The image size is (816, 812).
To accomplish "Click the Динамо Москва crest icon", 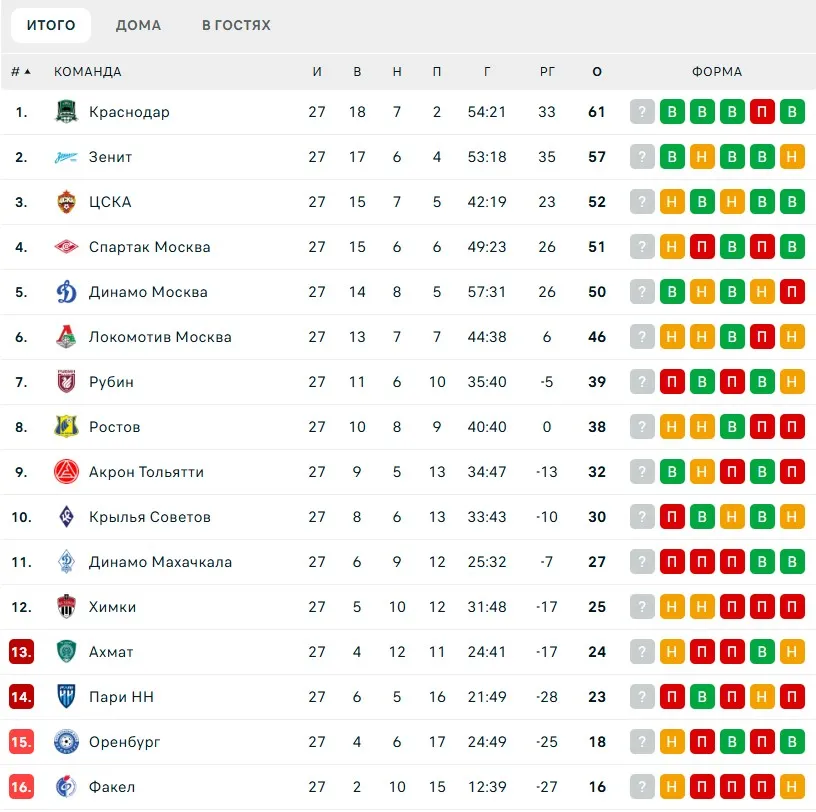I will coord(66,292).
